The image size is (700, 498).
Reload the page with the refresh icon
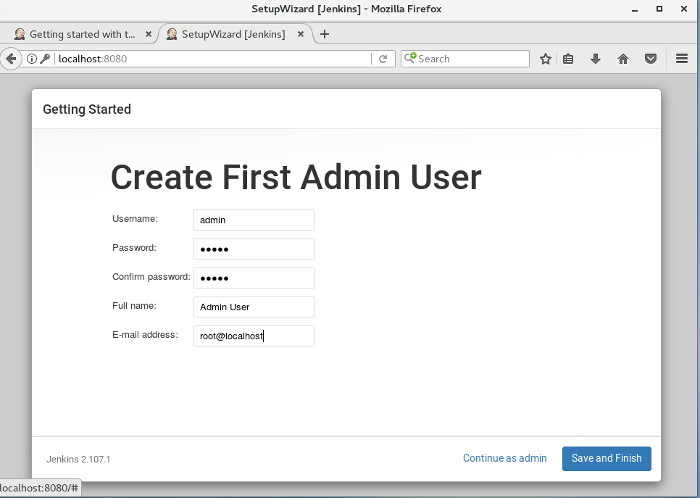pyautogui.click(x=383, y=59)
